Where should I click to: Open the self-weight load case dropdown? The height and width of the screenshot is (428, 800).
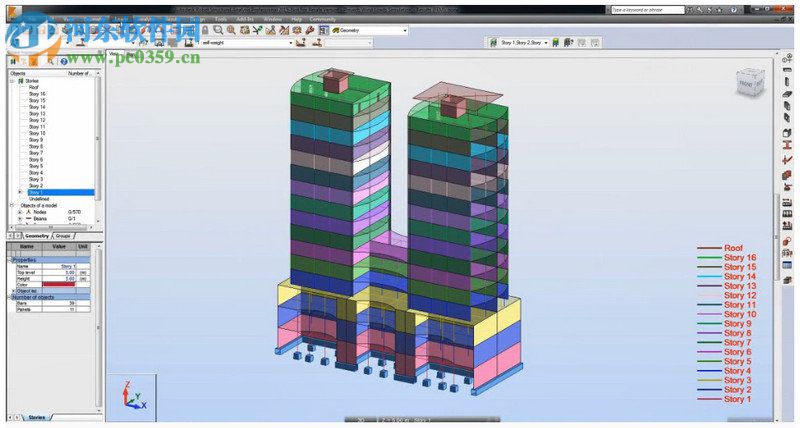tap(291, 43)
